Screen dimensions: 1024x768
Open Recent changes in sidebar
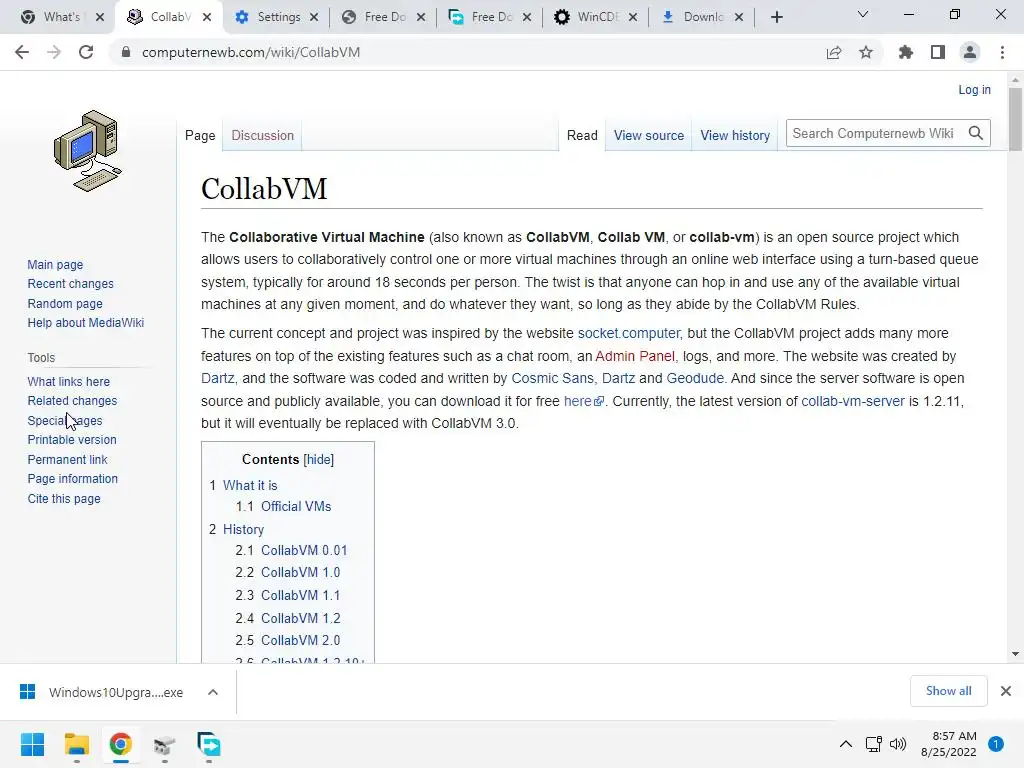pos(71,283)
